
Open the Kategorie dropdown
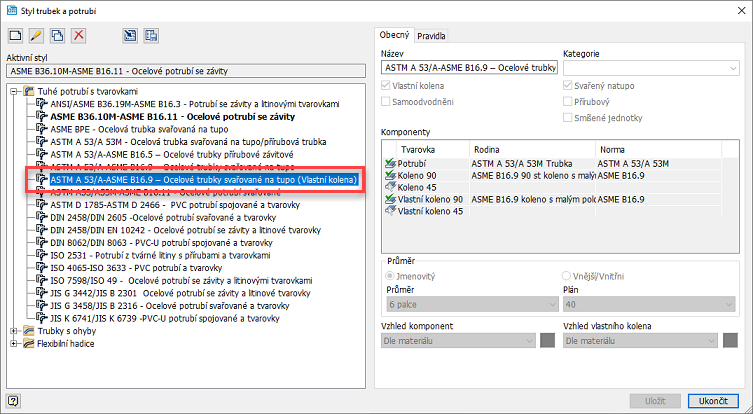point(651,68)
